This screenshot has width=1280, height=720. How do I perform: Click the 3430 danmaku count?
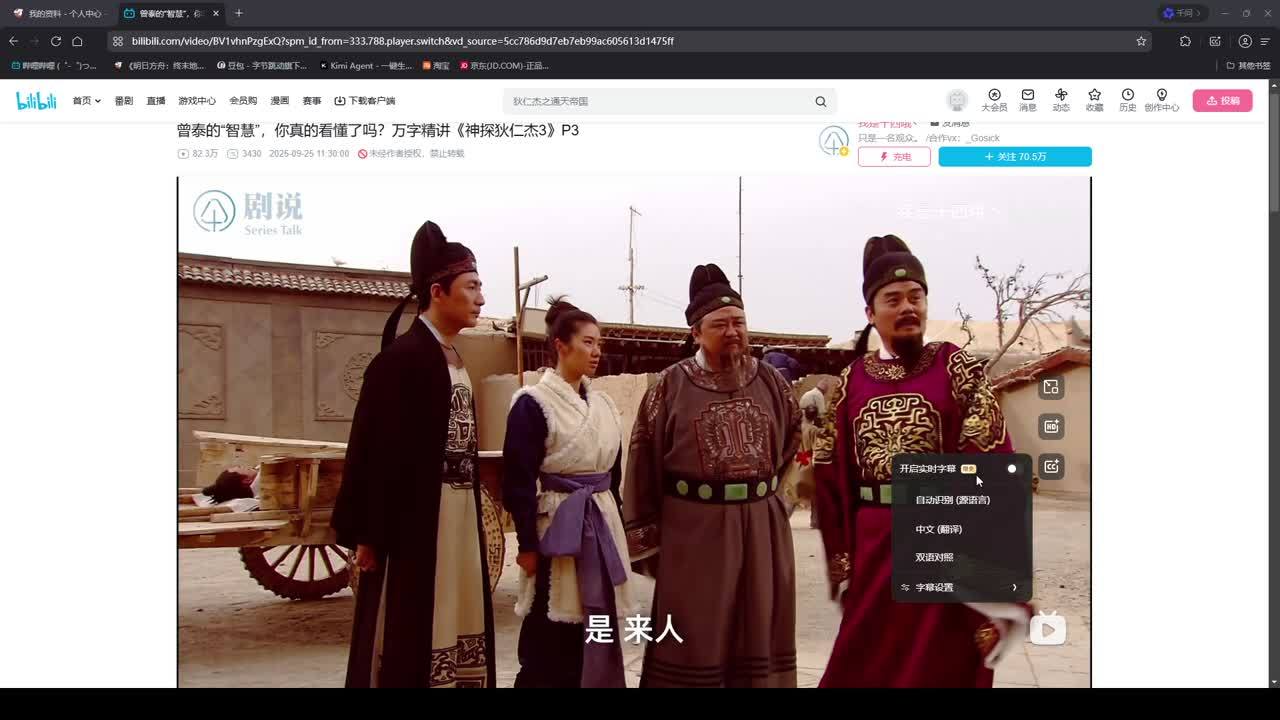(245, 154)
